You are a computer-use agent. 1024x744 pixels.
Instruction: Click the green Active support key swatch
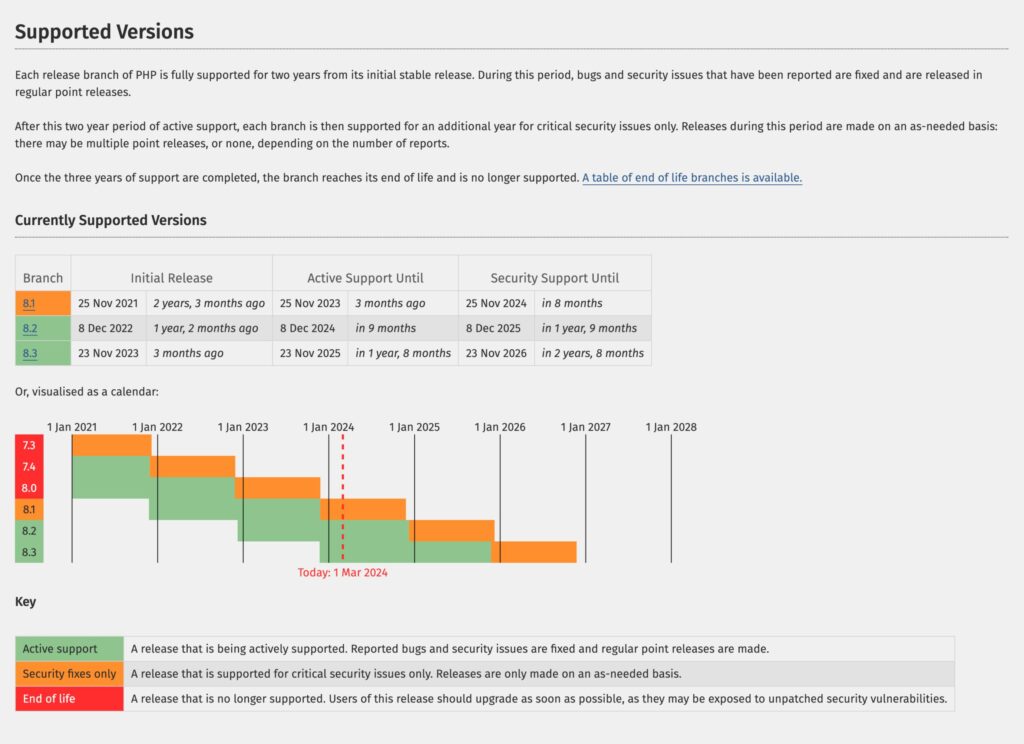tap(69, 649)
